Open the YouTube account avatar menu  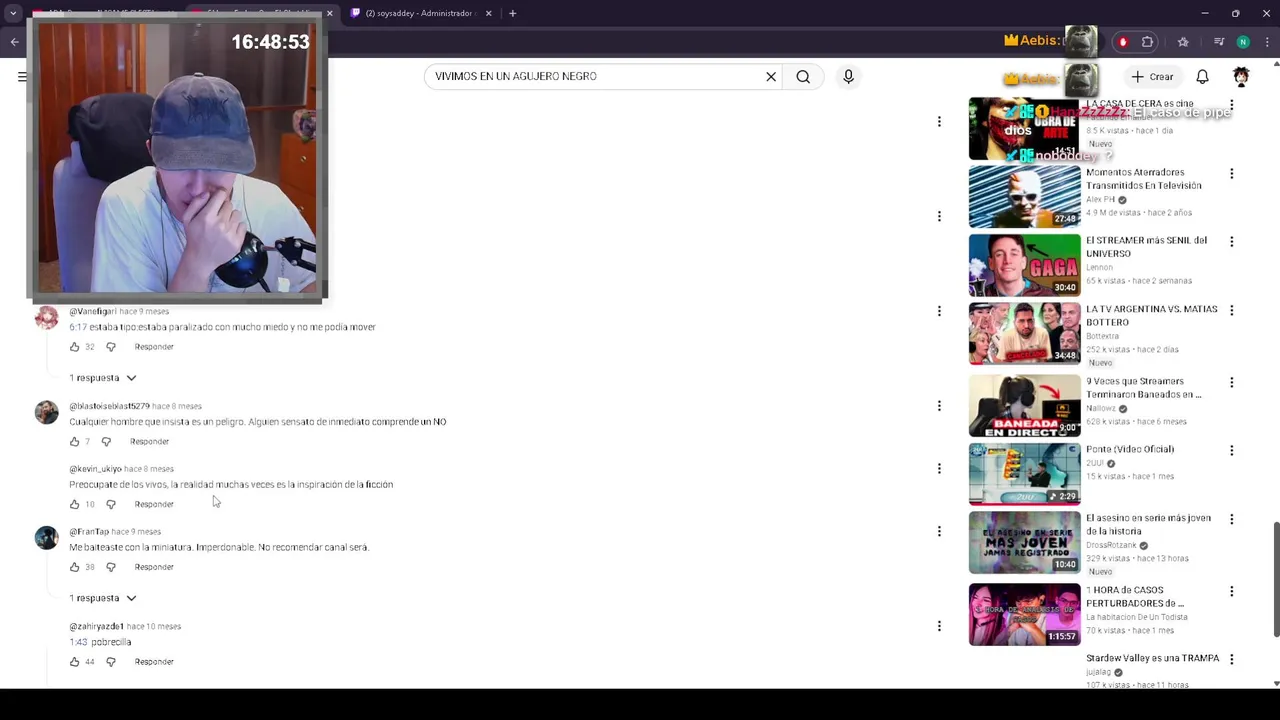pyautogui.click(x=1241, y=77)
